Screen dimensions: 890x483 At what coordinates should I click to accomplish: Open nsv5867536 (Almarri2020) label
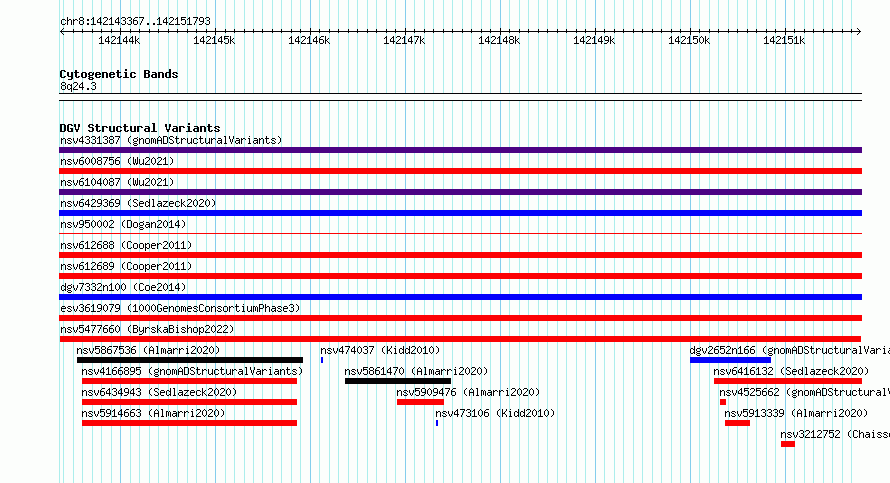coord(148,350)
